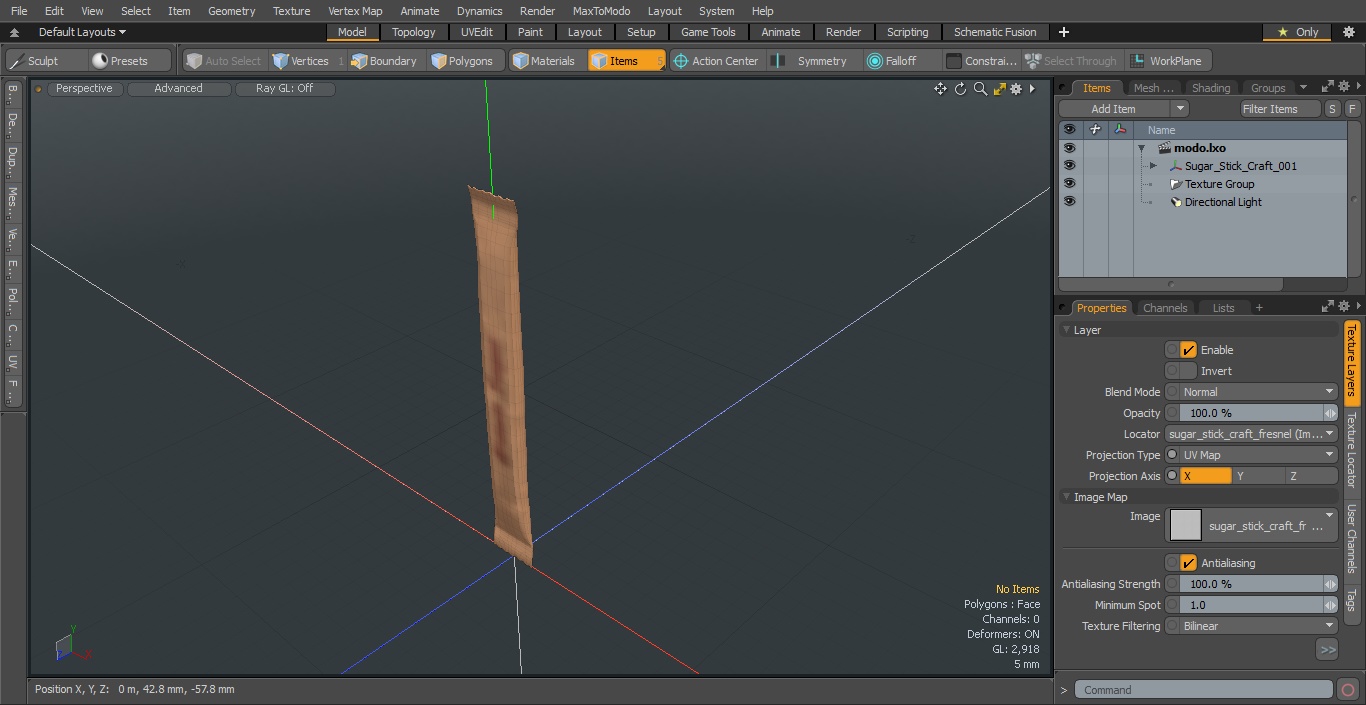This screenshot has width=1366, height=705.
Task: Open Items panel settings gear
Action: tap(1345, 87)
